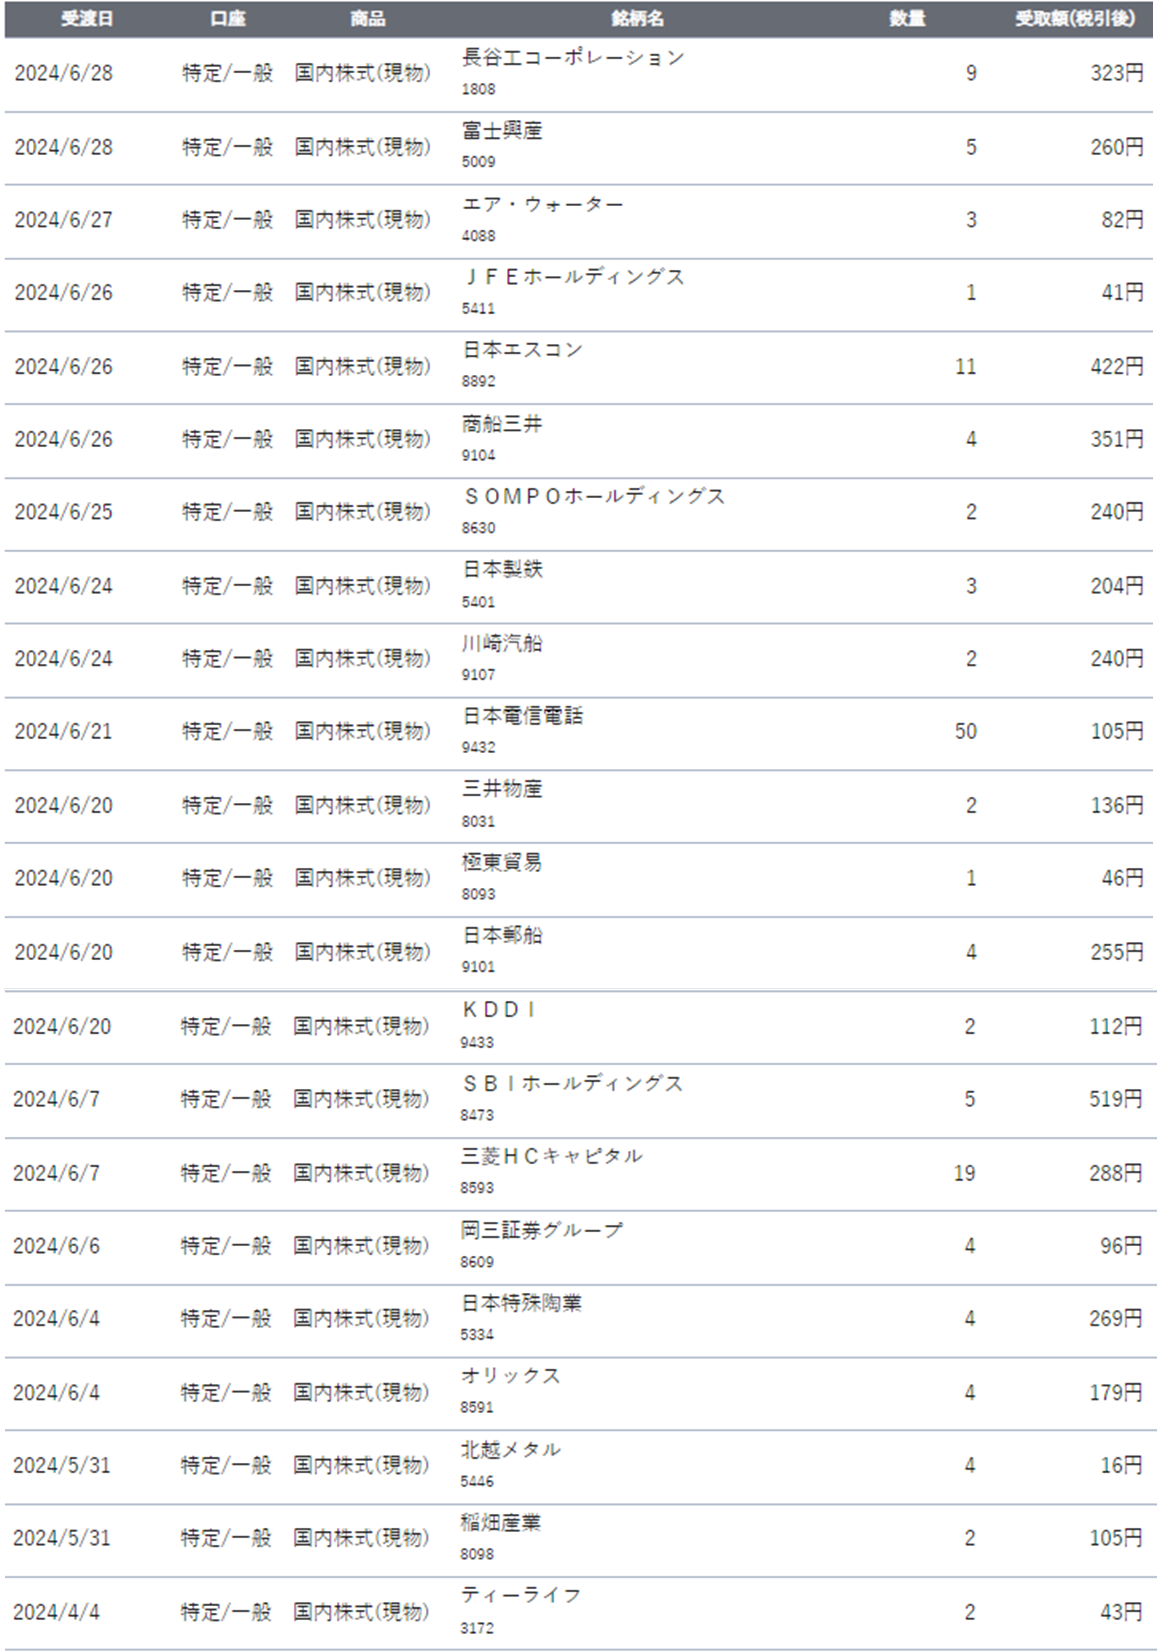Click the ＳＯＭＰＯホールディングス name
This screenshot has height=1652, width=1157.
593,497
